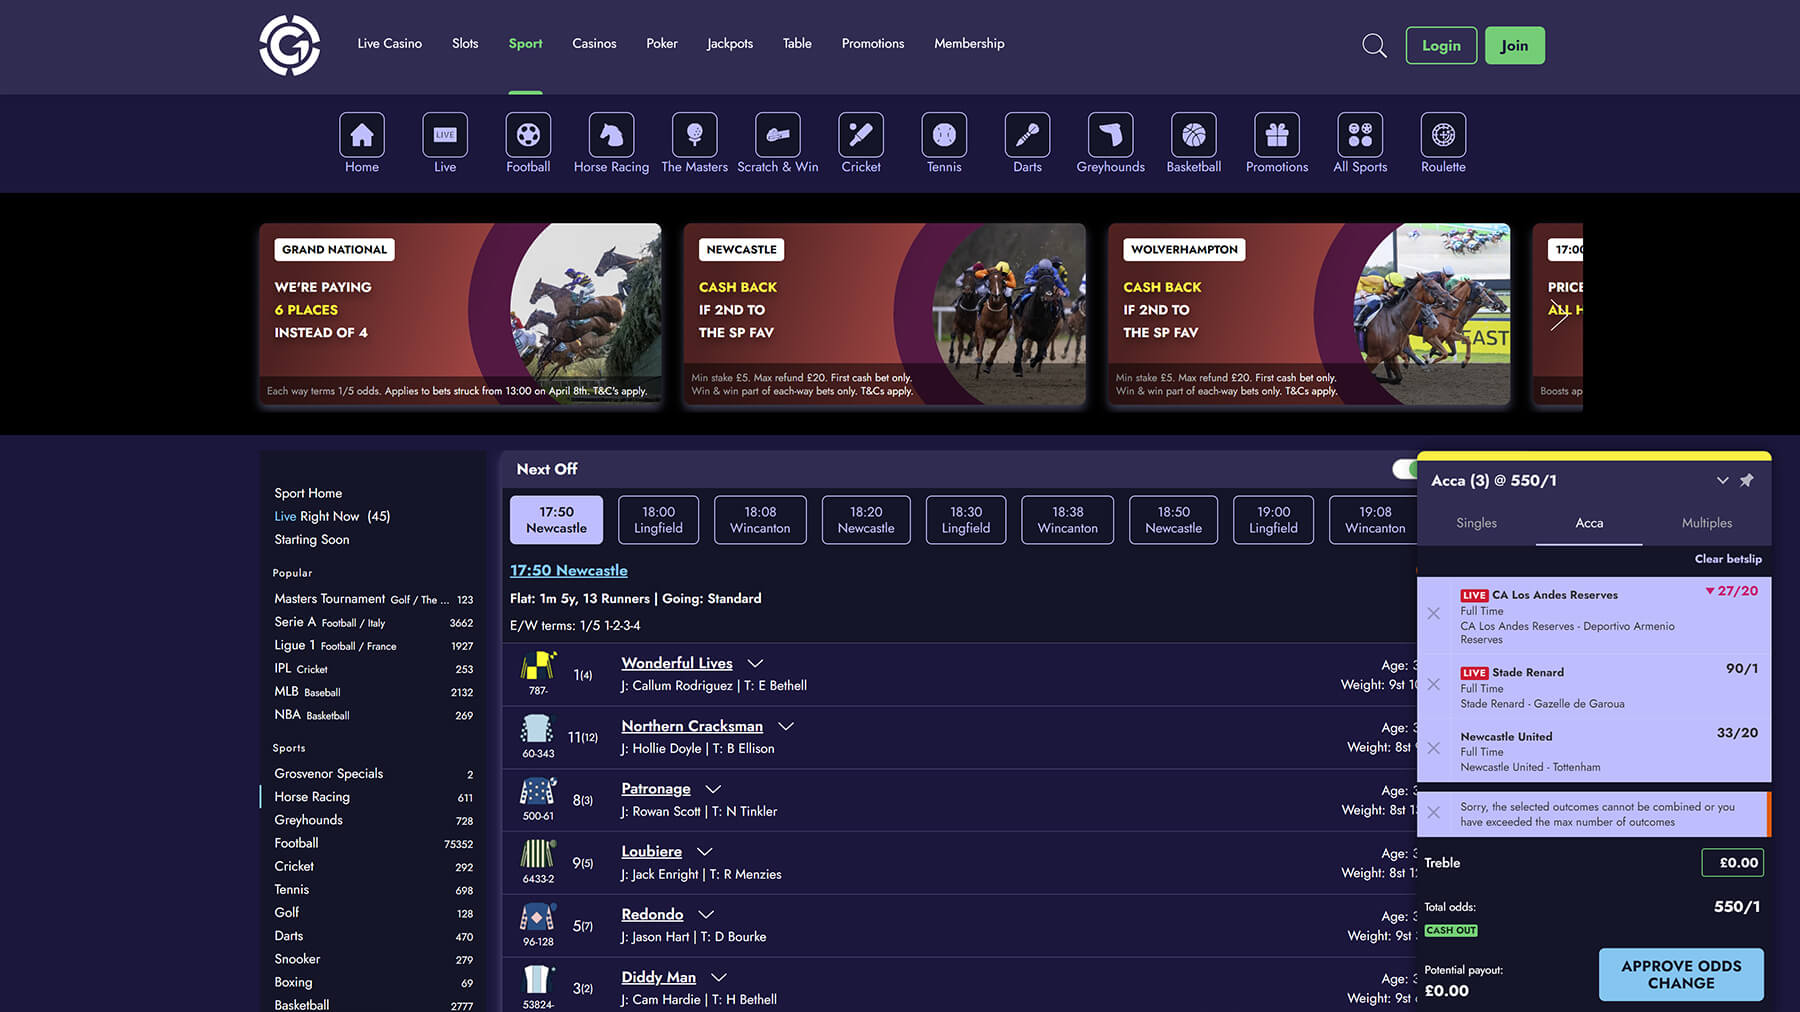Click the Join button
1800x1012 pixels.
coord(1514,45)
